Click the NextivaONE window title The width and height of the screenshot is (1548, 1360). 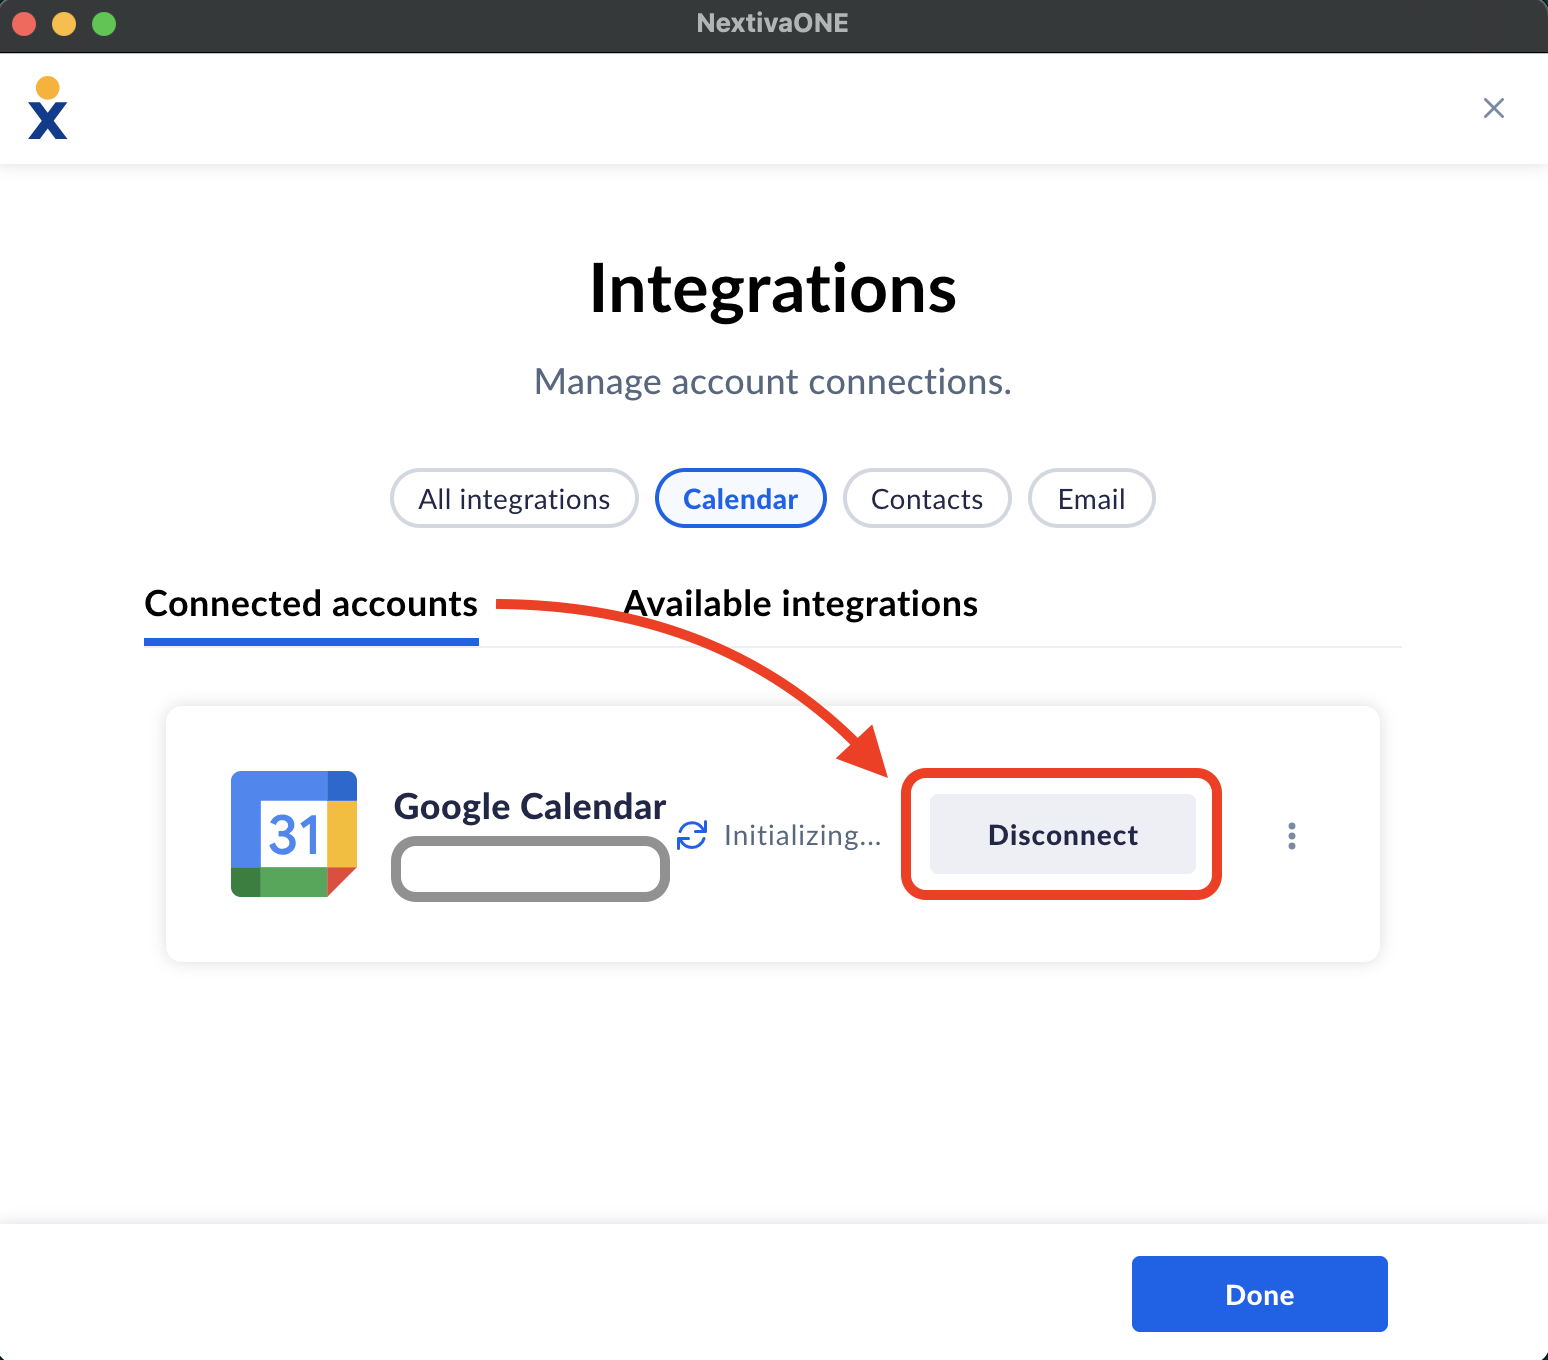tap(773, 23)
